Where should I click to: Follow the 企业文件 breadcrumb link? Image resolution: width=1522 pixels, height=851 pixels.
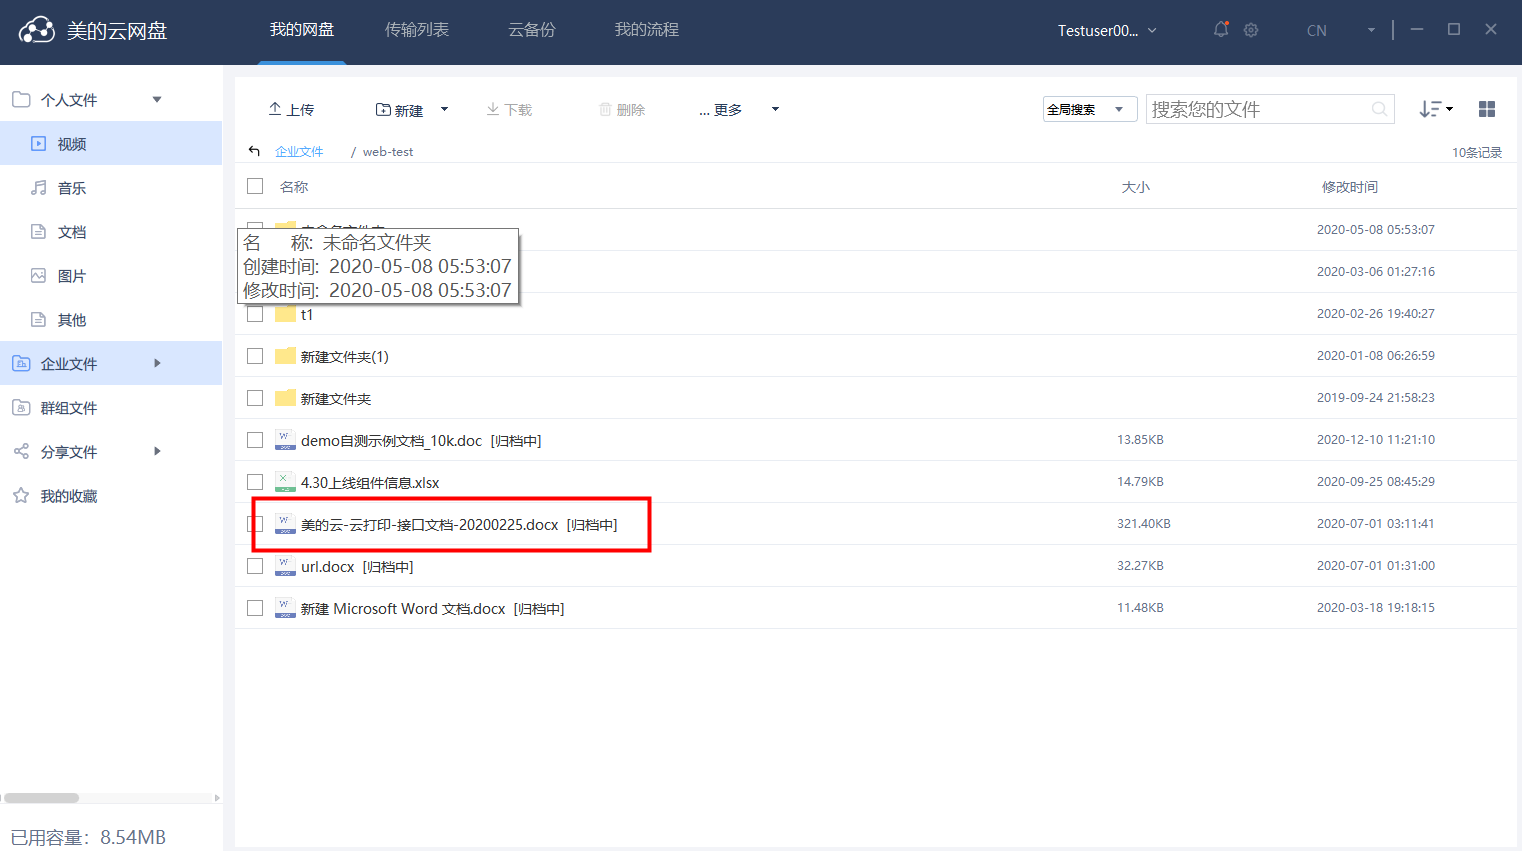(299, 151)
